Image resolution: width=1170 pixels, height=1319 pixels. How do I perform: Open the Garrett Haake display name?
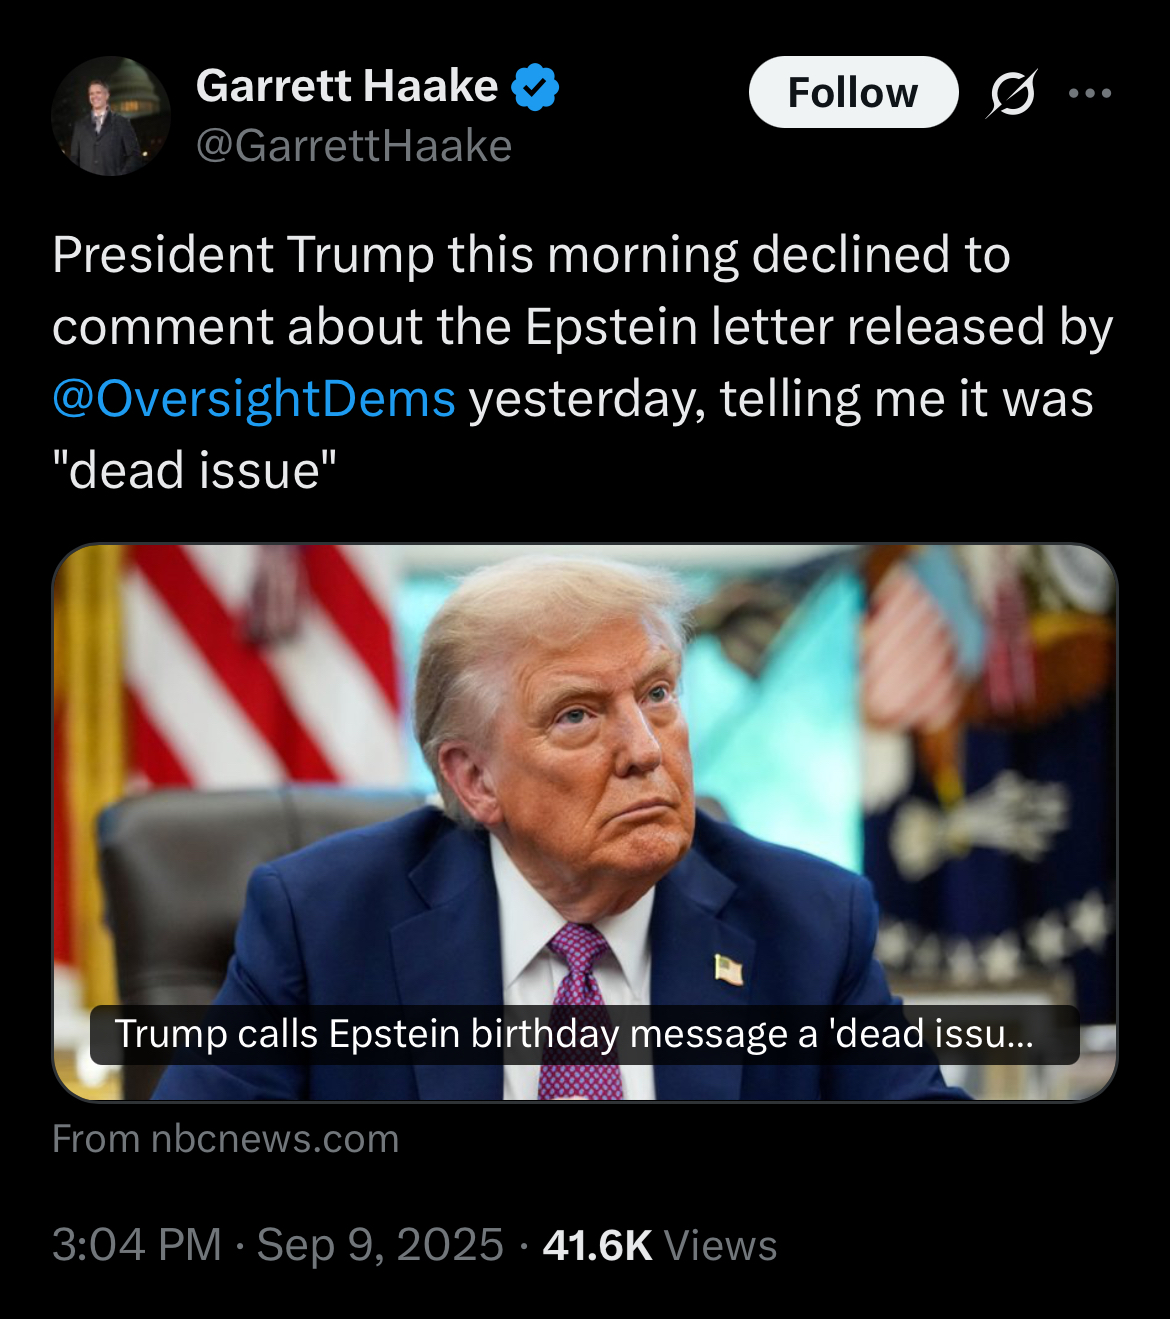coord(347,86)
